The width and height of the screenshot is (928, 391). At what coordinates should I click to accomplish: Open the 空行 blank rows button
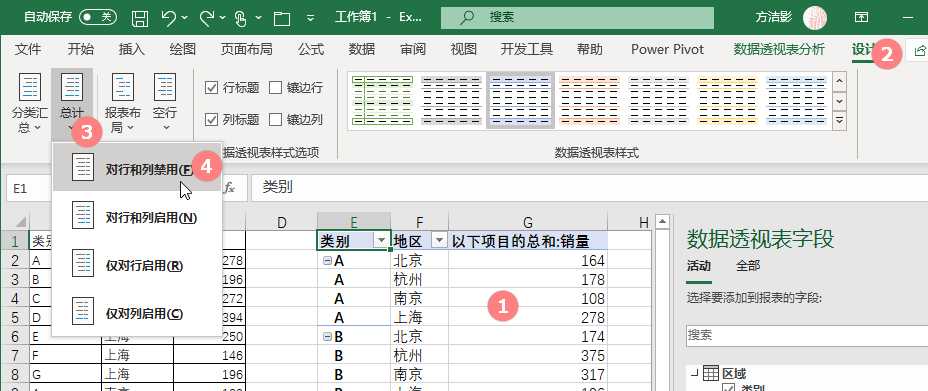pos(165,102)
